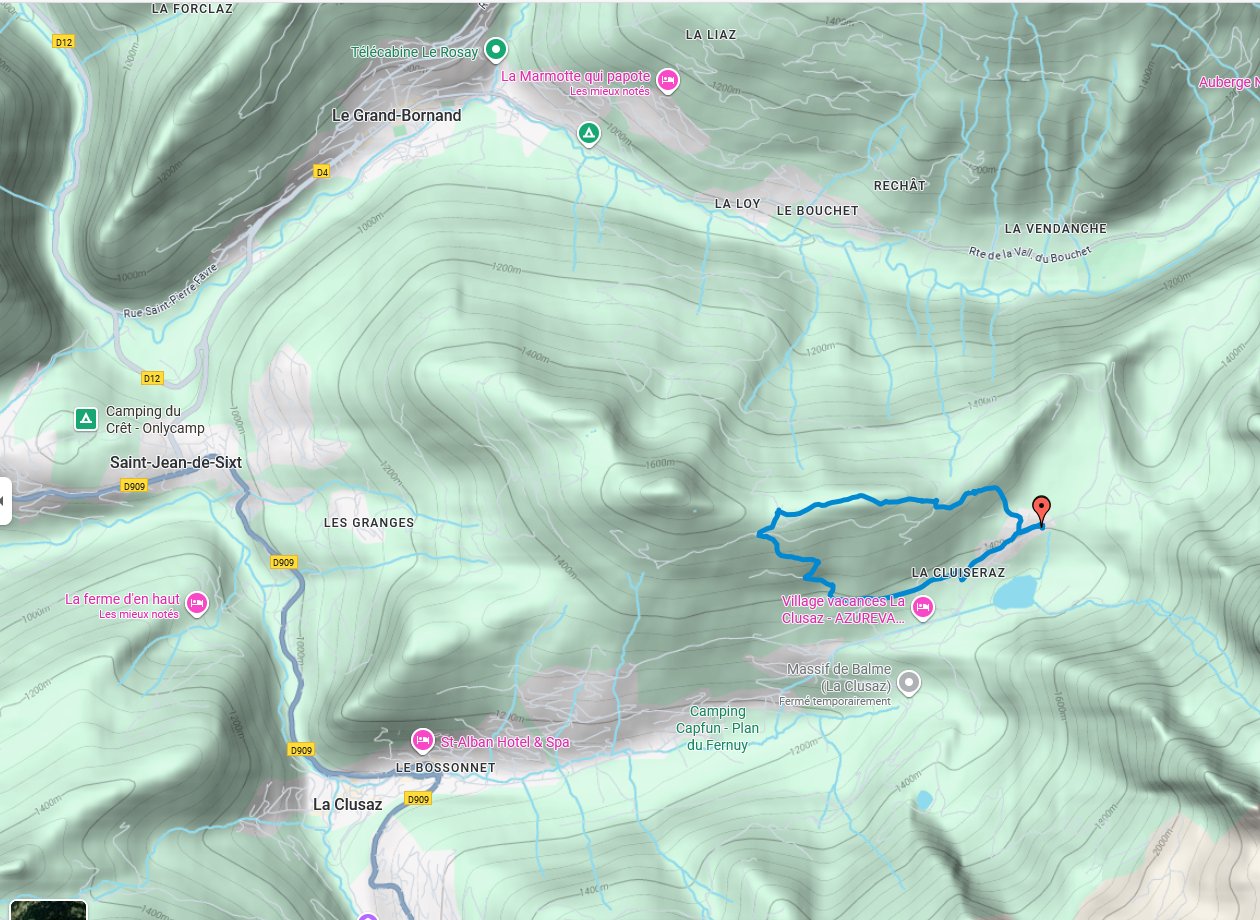Click the blue lake near La Cluiseraz
Image resolution: width=1260 pixels, height=920 pixels.
[x=1014, y=594]
